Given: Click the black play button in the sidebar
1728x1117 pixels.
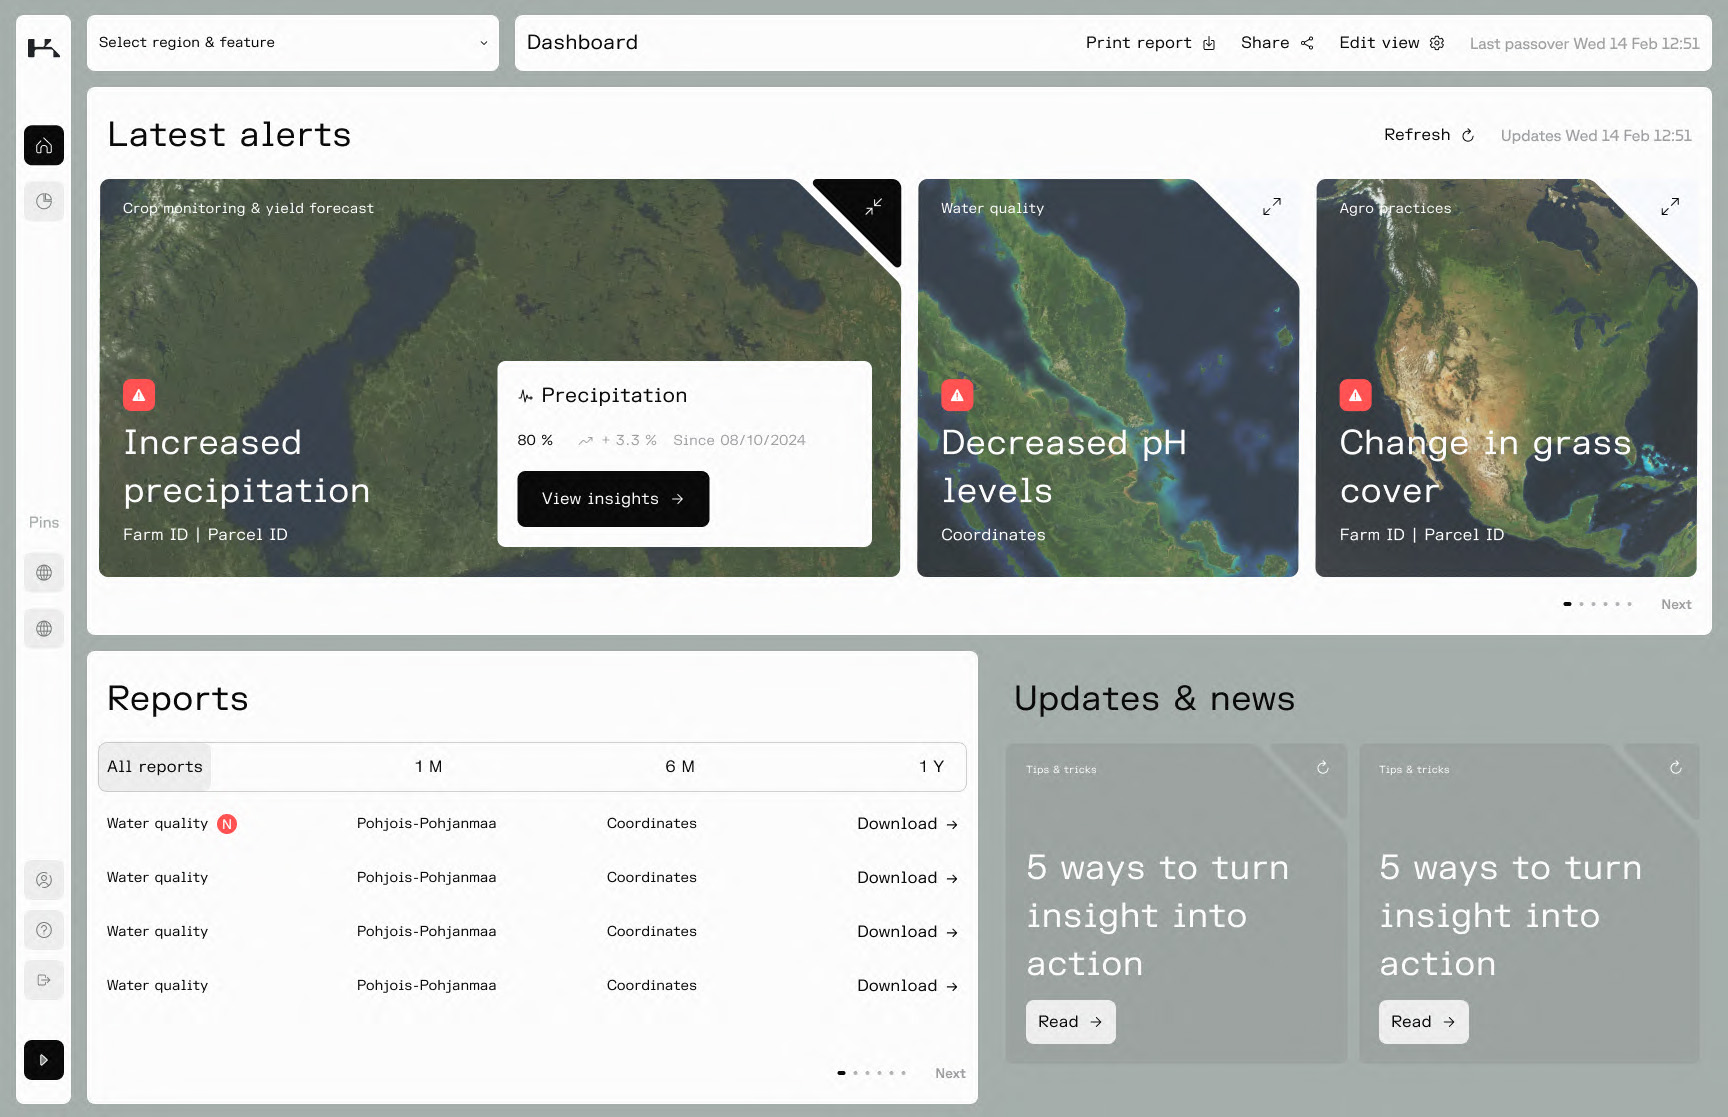Looking at the screenshot, I should 44,1060.
